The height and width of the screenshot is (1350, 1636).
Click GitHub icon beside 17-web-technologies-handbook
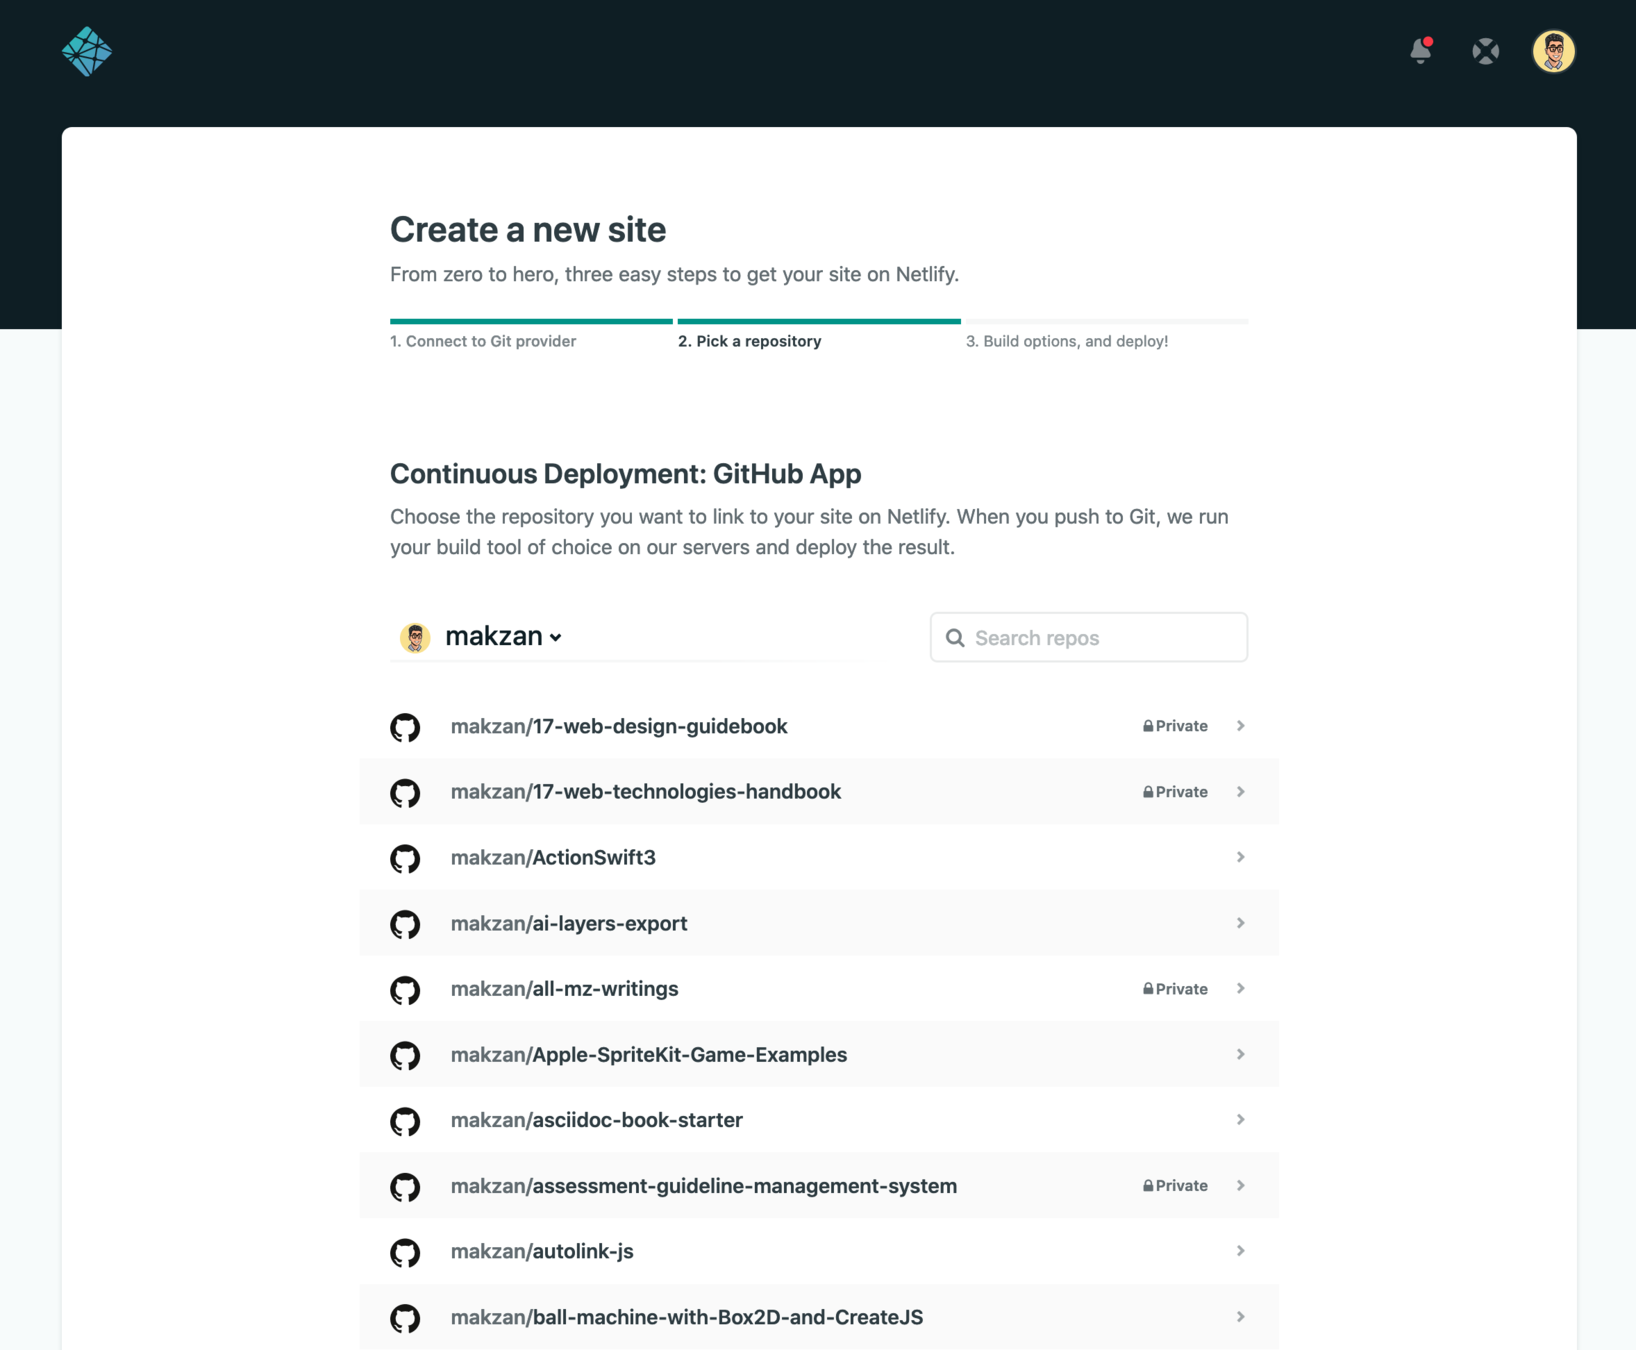point(405,793)
